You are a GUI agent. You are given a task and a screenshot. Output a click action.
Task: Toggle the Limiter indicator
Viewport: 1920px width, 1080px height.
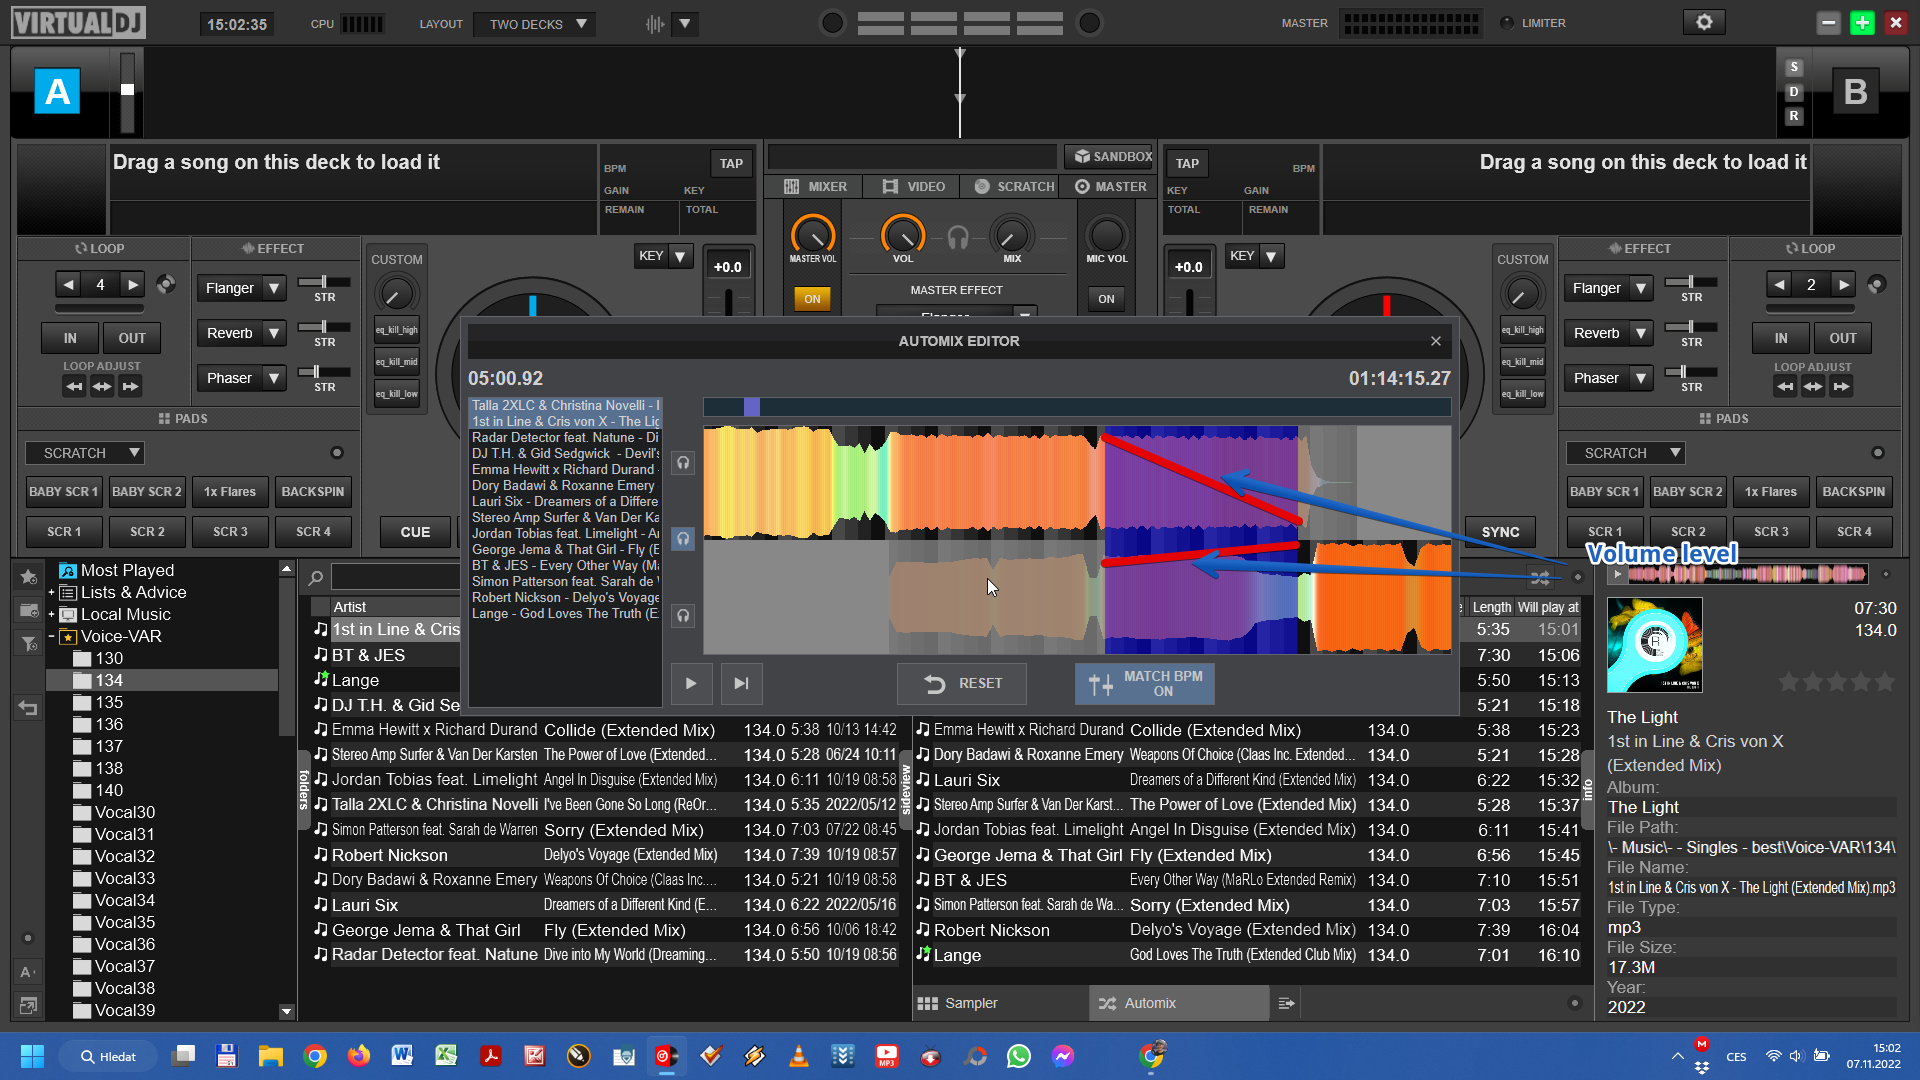pyautogui.click(x=1506, y=23)
